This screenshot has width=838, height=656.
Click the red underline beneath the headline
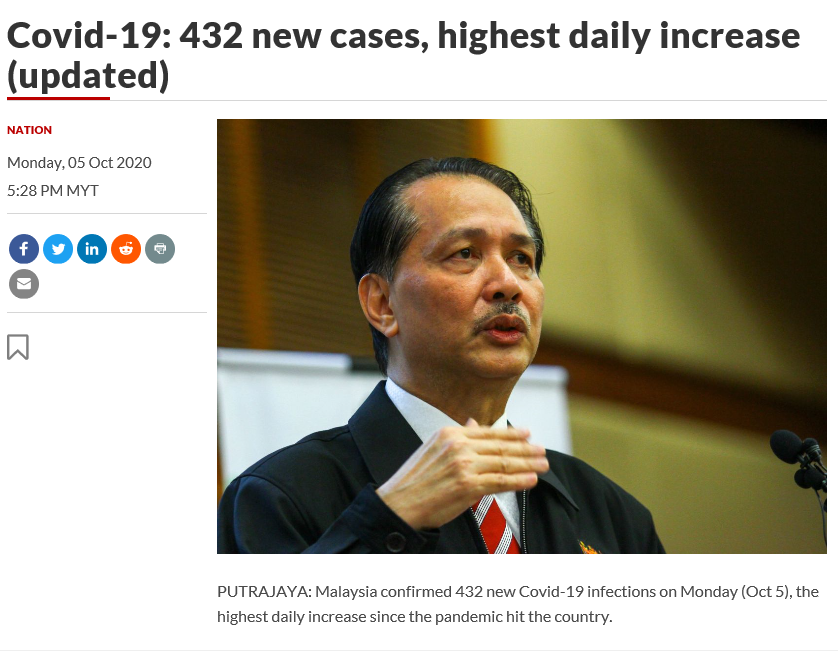58,98
